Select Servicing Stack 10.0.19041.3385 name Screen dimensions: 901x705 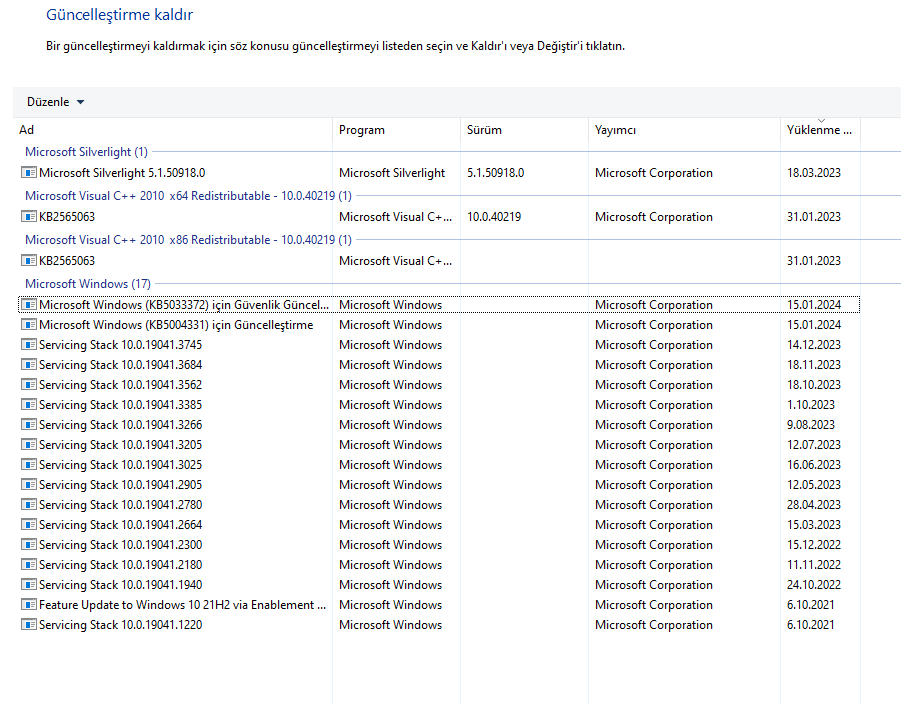121,404
